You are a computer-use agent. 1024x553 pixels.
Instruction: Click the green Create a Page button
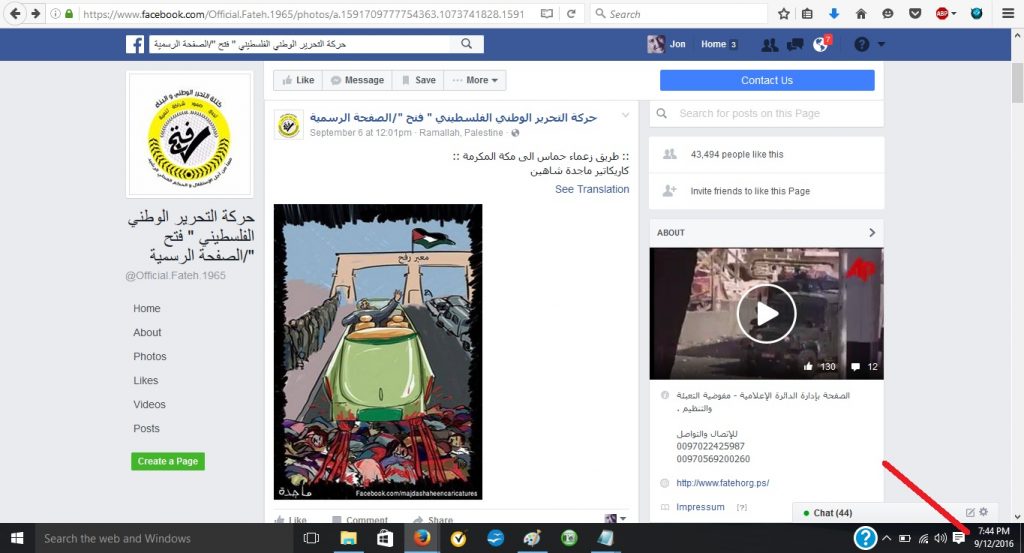[168, 461]
